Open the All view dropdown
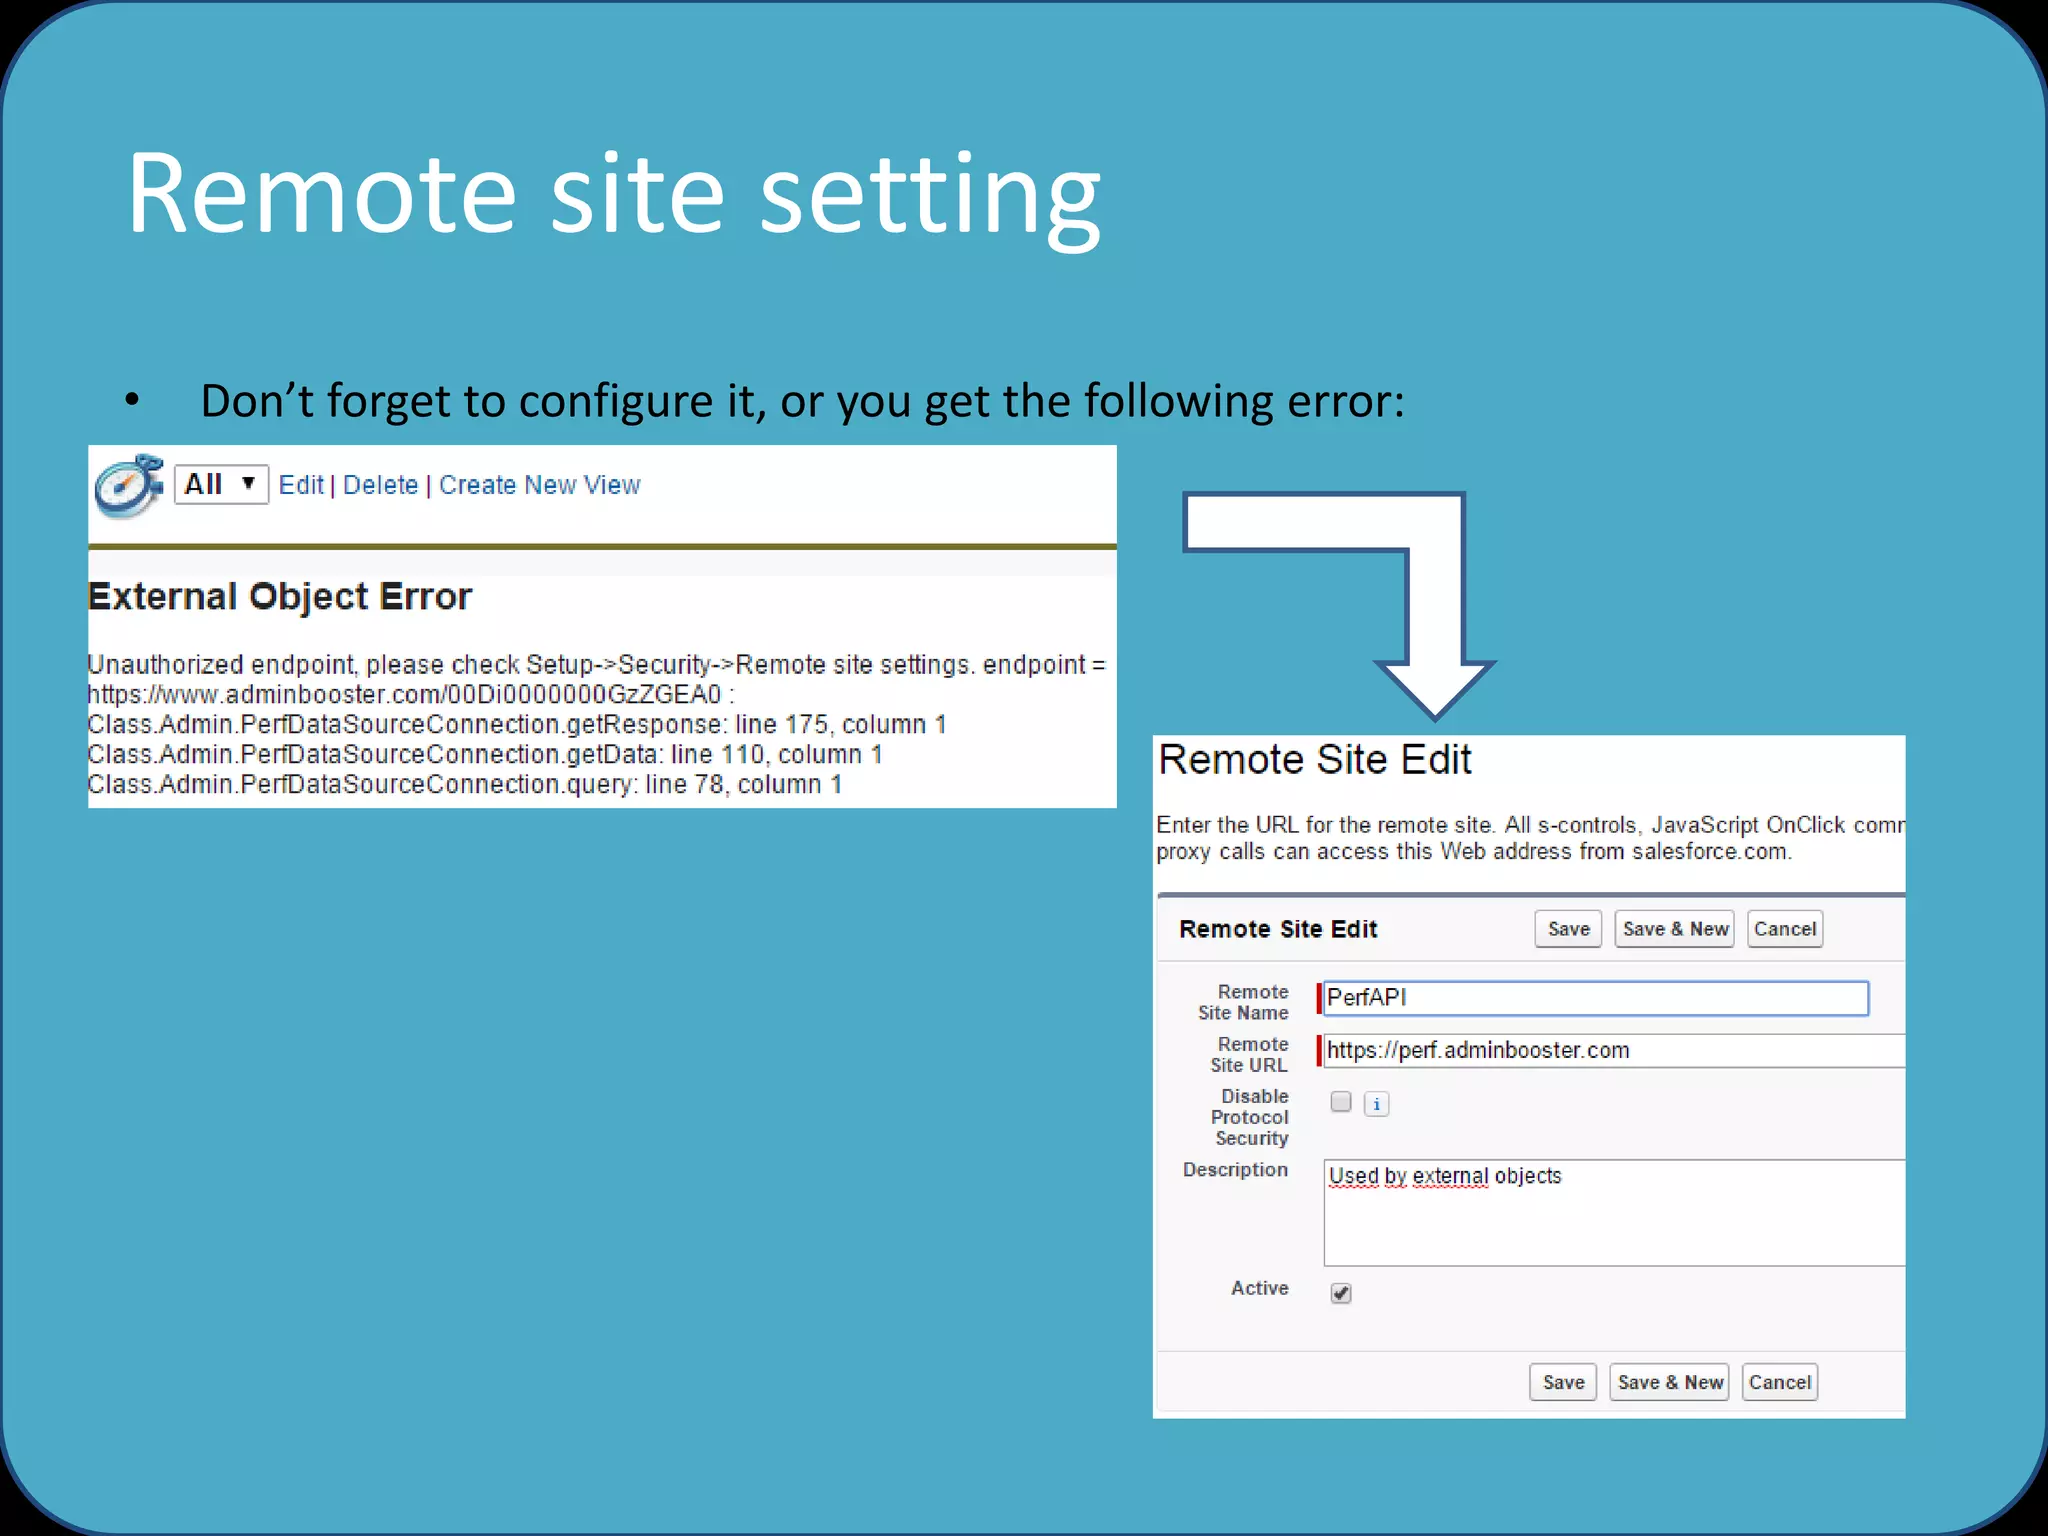 (221, 485)
